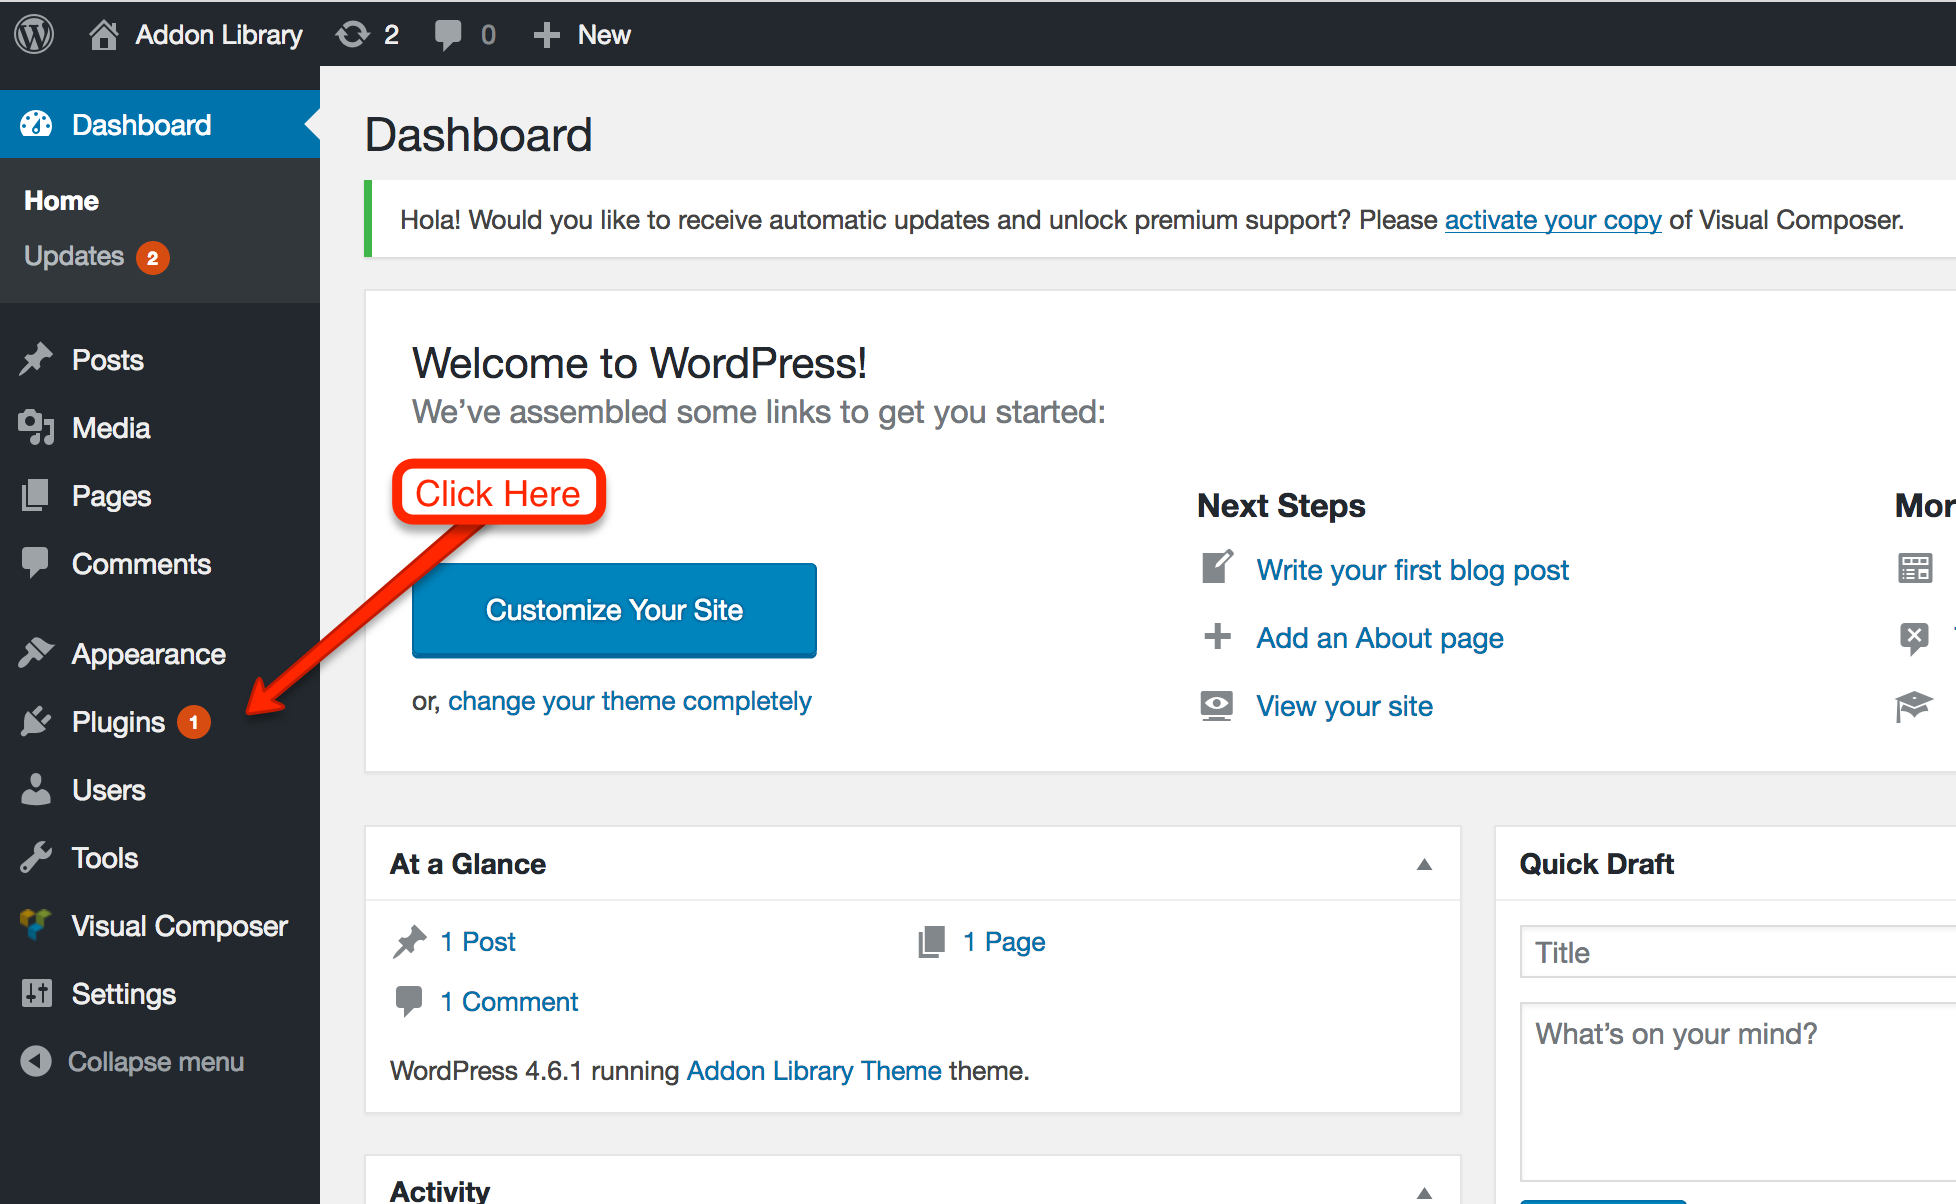Collapse menu using the arrow toggle
This screenshot has width=1956, height=1204.
pos(36,1061)
